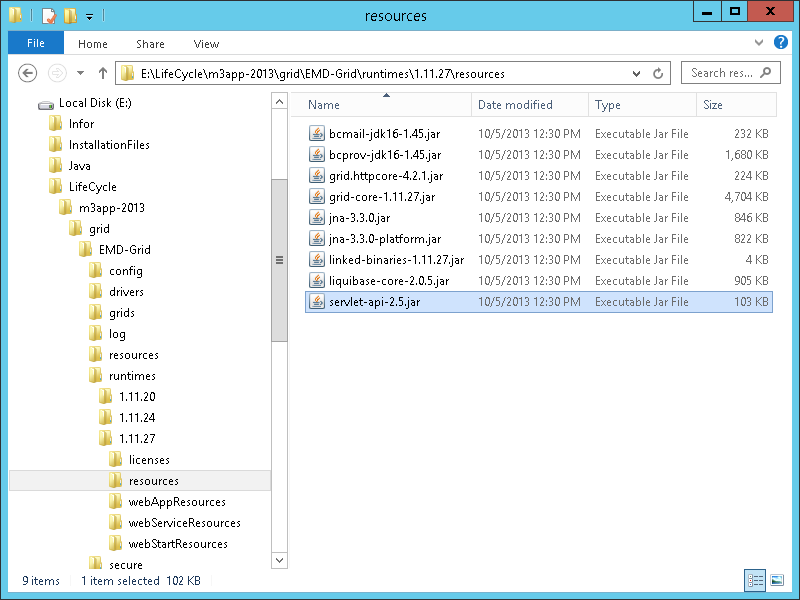The width and height of the screenshot is (800, 600).
Task: Switch to Details view layout icon
Action: 754,580
